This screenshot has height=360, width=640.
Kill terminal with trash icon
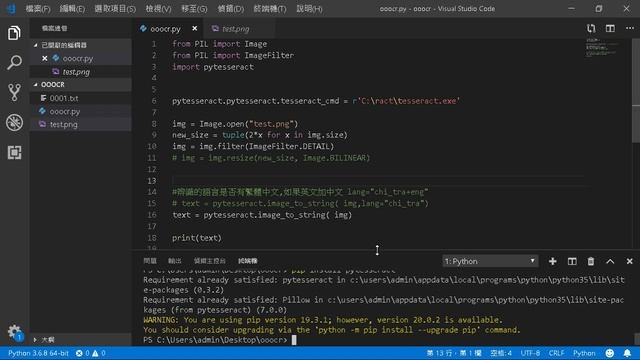pyautogui.click(x=591, y=261)
